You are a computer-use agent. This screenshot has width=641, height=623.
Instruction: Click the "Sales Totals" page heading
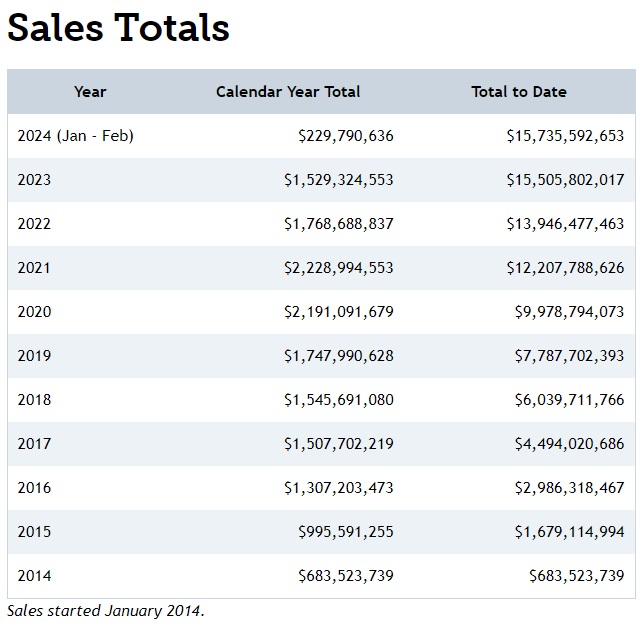pyautogui.click(x=118, y=28)
